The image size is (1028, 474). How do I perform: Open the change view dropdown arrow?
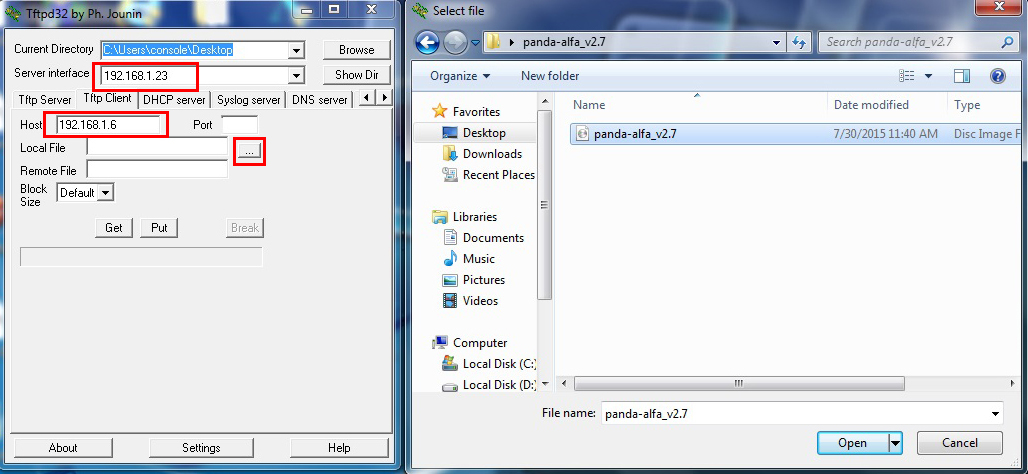(928, 76)
